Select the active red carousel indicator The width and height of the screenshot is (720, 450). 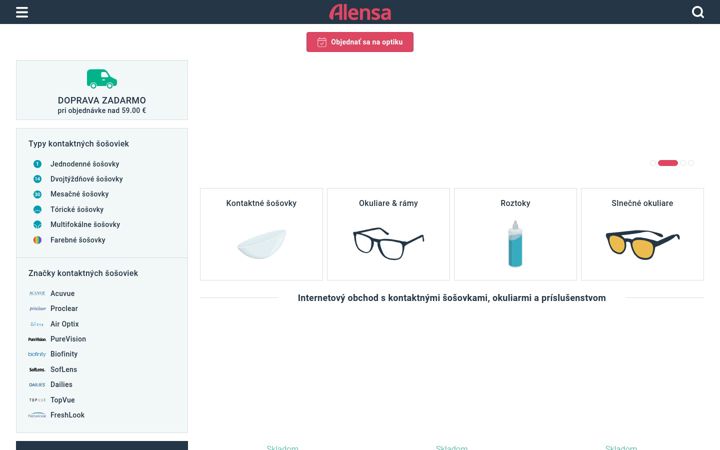[x=668, y=163]
